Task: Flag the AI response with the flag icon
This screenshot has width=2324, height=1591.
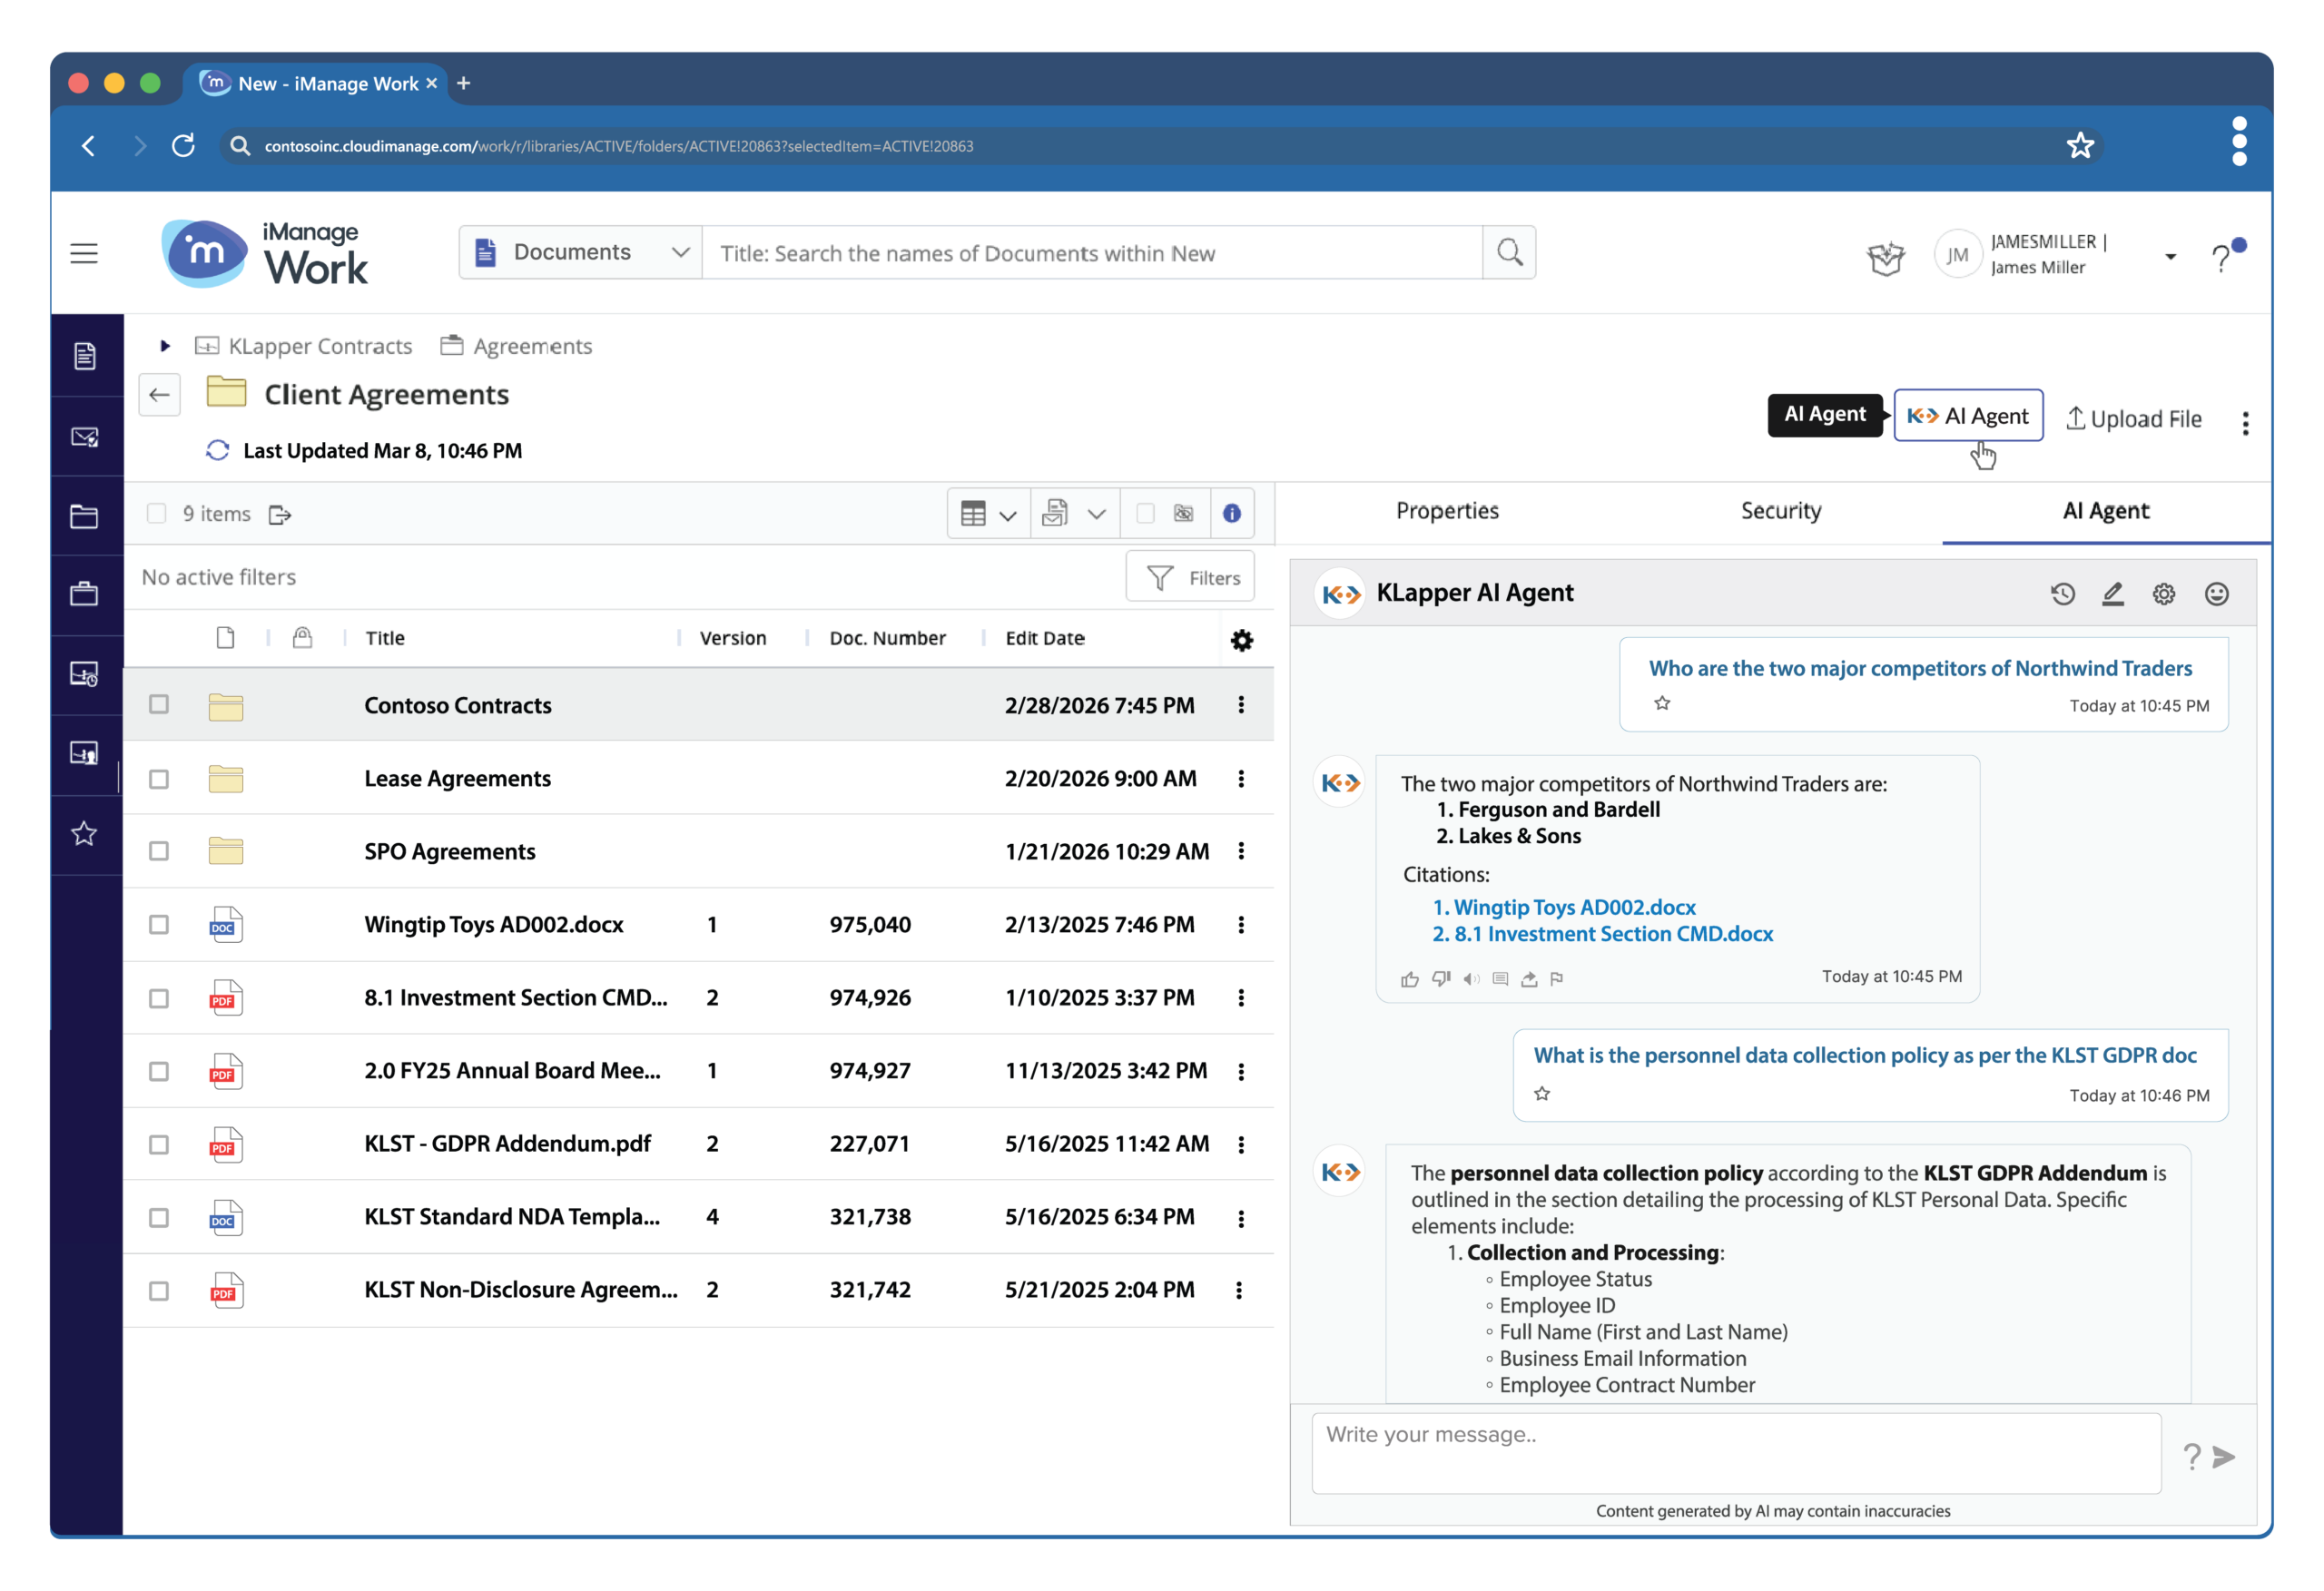Action: (1556, 979)
